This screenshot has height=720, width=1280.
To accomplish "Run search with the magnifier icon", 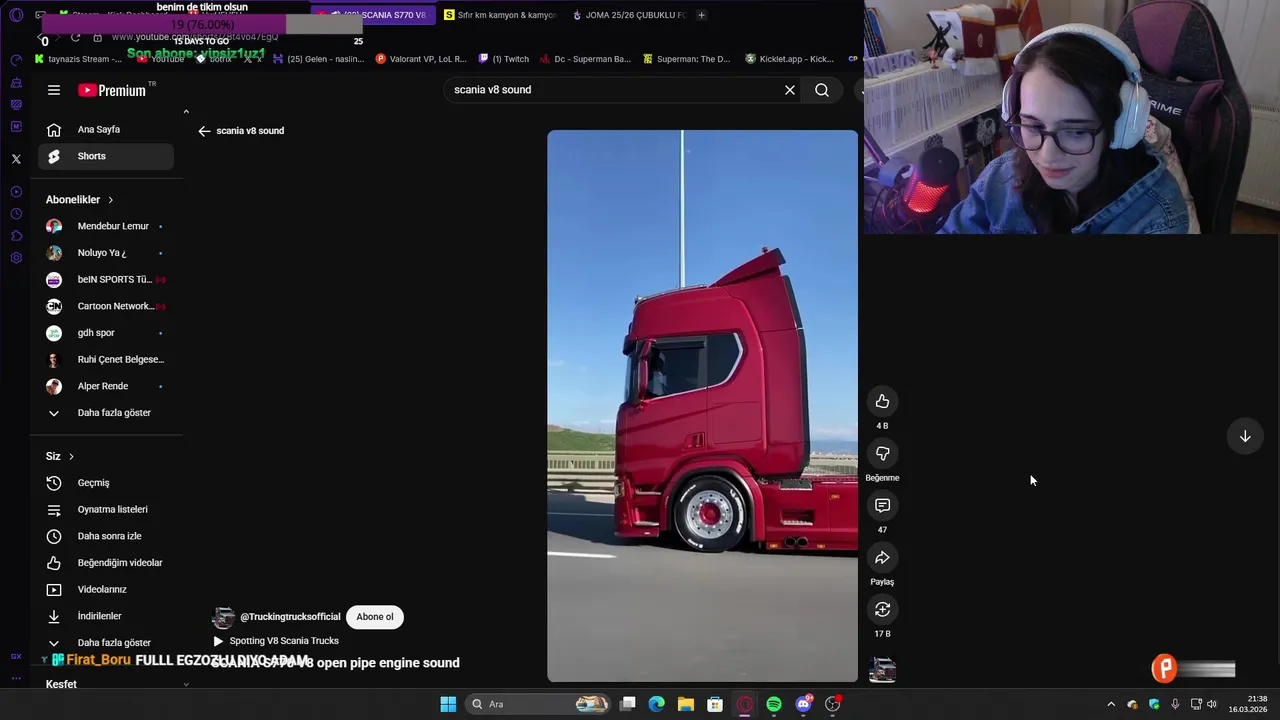I will 822,90.
